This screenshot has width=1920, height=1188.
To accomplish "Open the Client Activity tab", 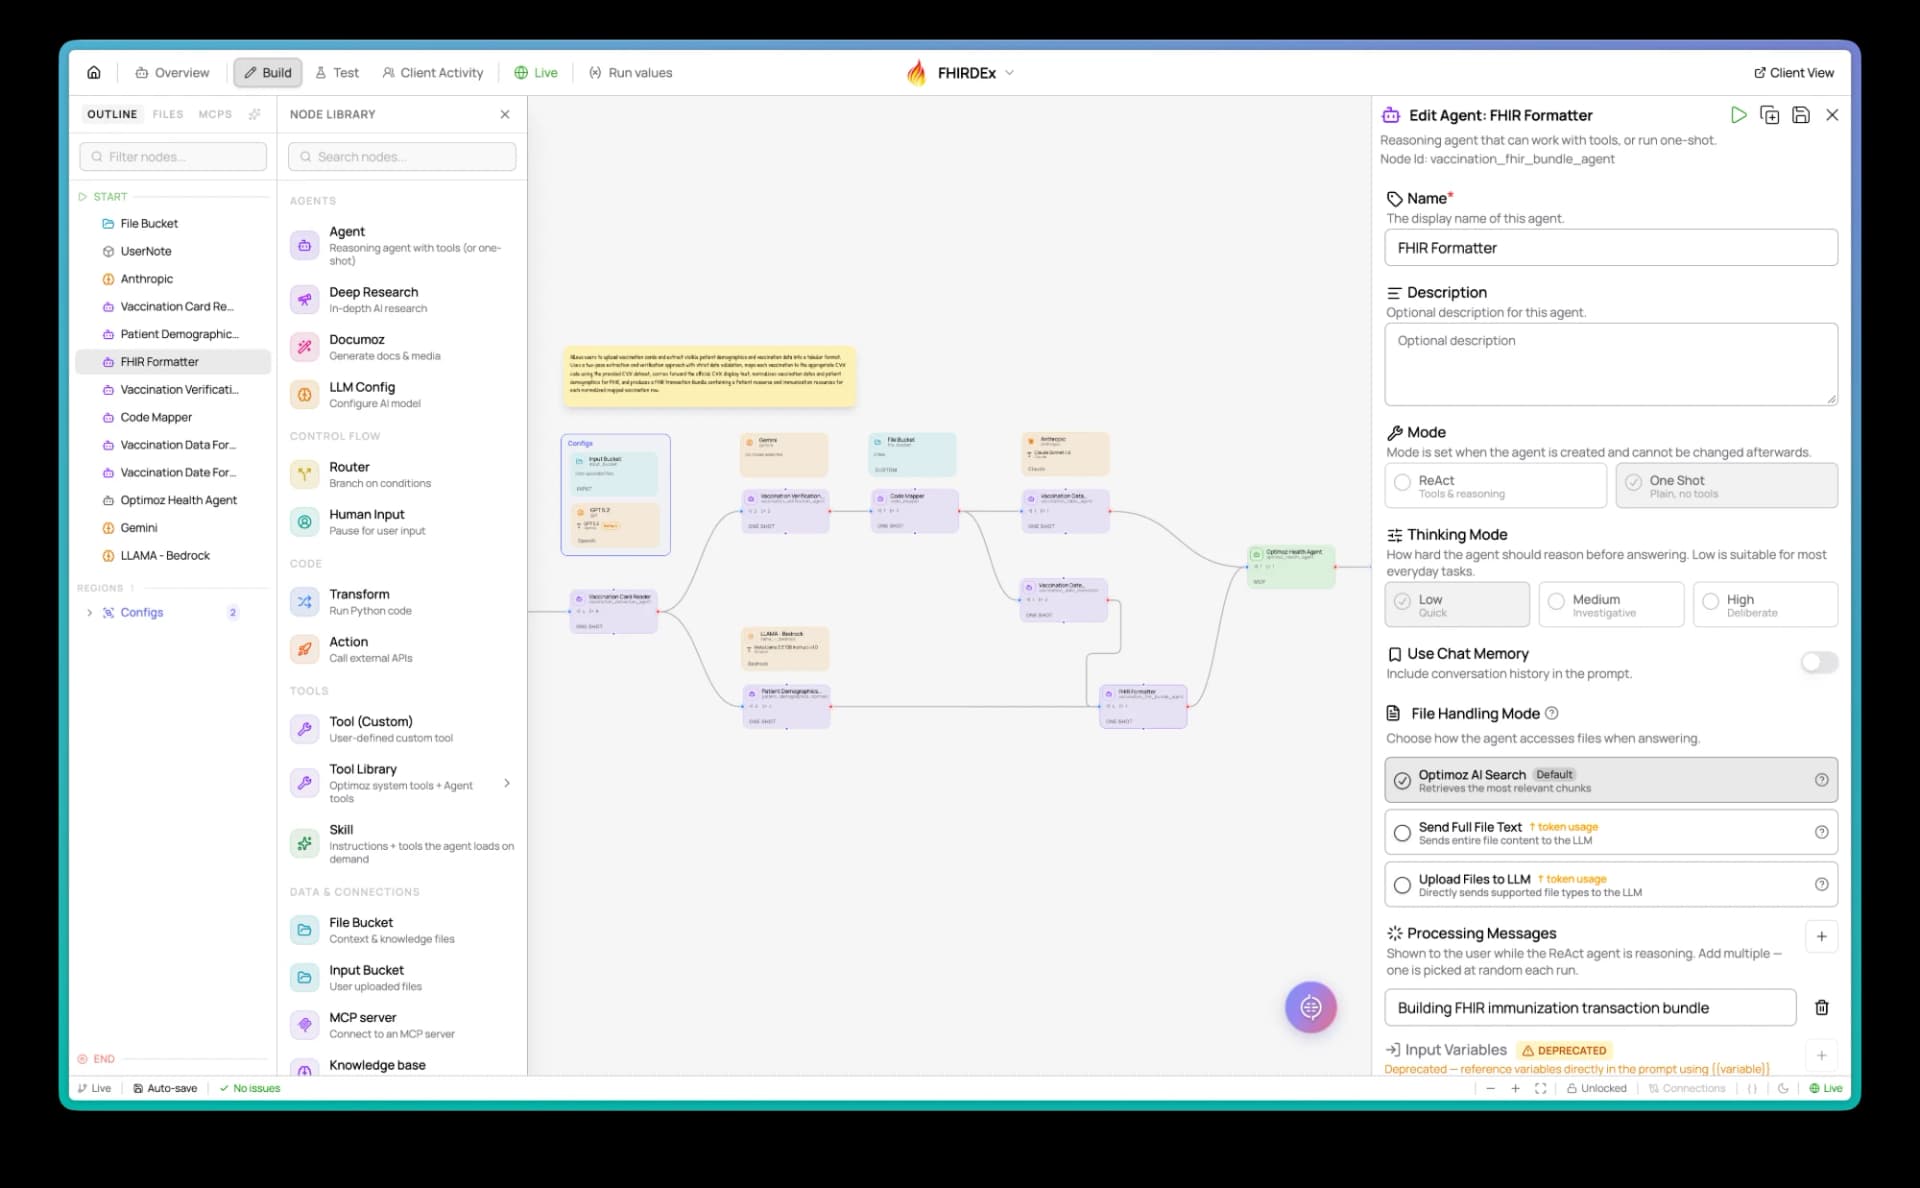I will 432,72.
